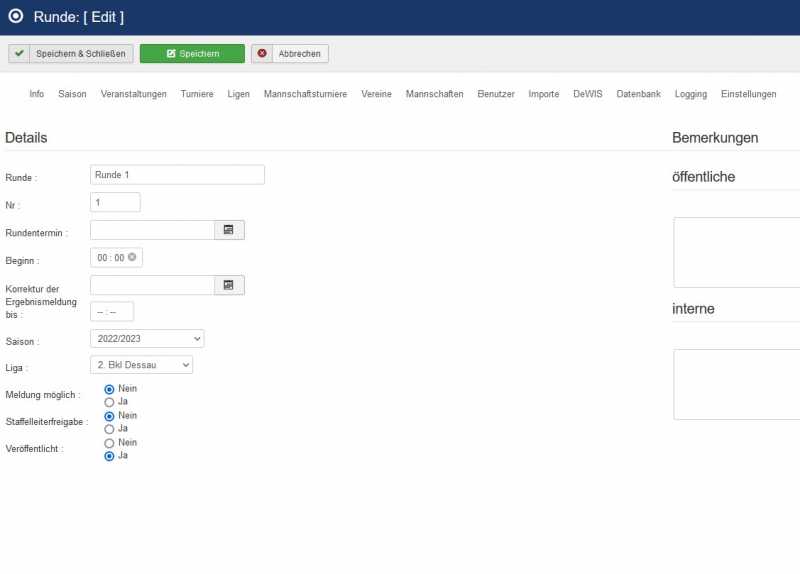Clear the Beginn time with the x icon
The width and height of the screenshot is (800, 574).
tap(132, 258)
